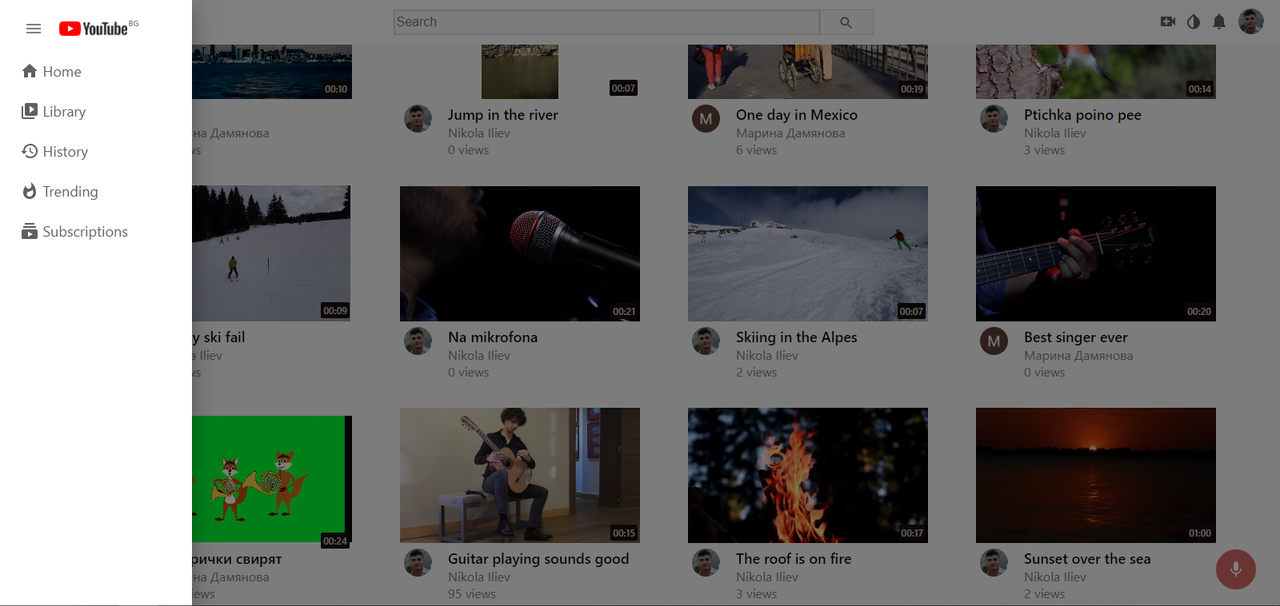Open The roof is on fire thumbnail

click(808, 475)
